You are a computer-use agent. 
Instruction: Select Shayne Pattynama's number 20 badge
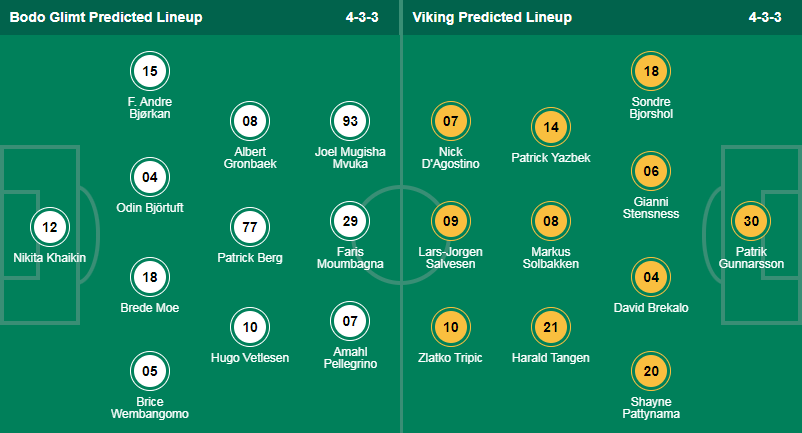click(x=651, y=371)
